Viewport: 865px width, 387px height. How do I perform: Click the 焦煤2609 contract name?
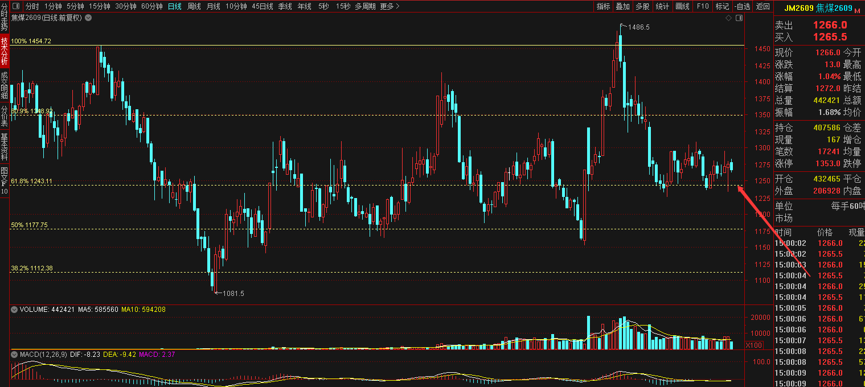click(835, 8)
